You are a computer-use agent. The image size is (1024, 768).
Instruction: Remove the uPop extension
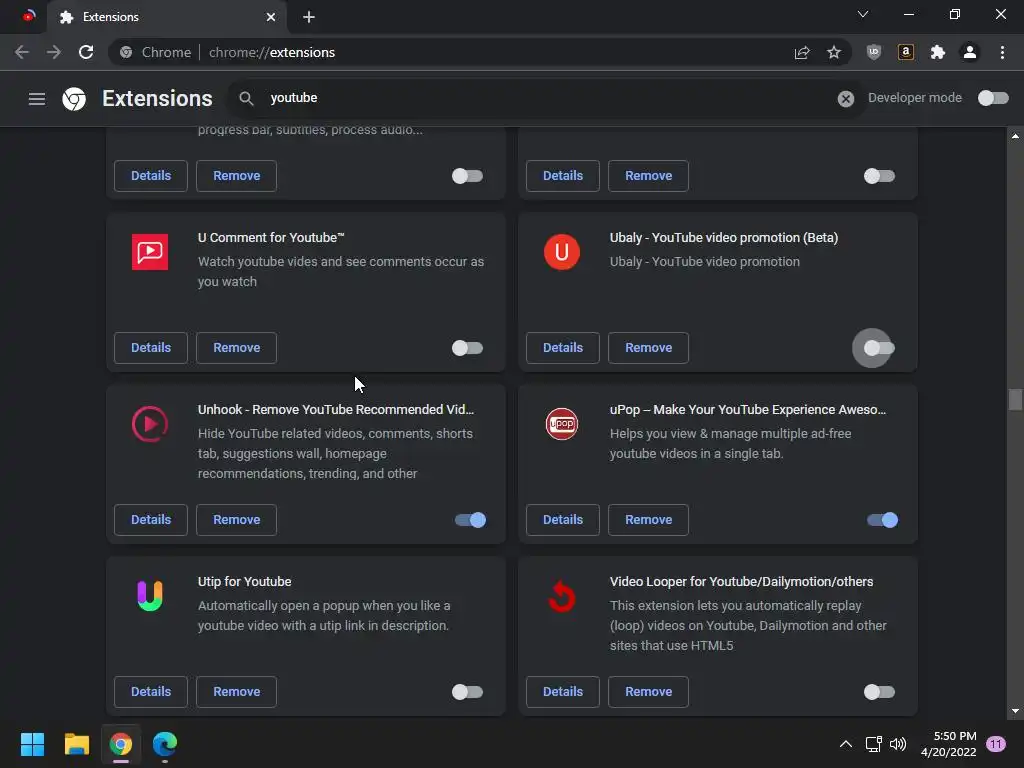648,520
